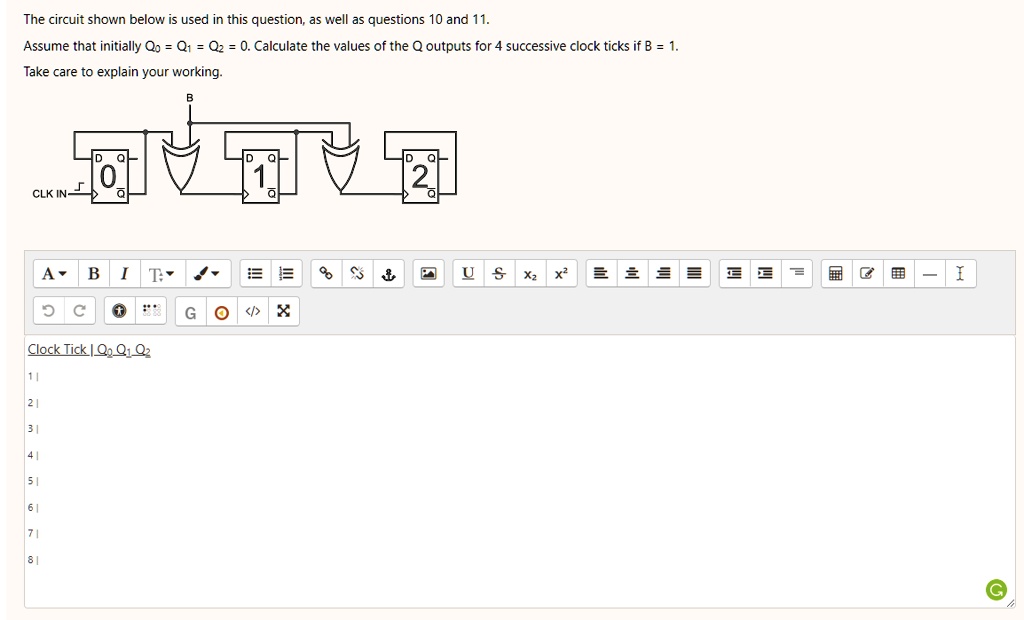This screenshot has height=620, width=1024.
Task: Apply subscript formatting
Action: click(530, 273)
